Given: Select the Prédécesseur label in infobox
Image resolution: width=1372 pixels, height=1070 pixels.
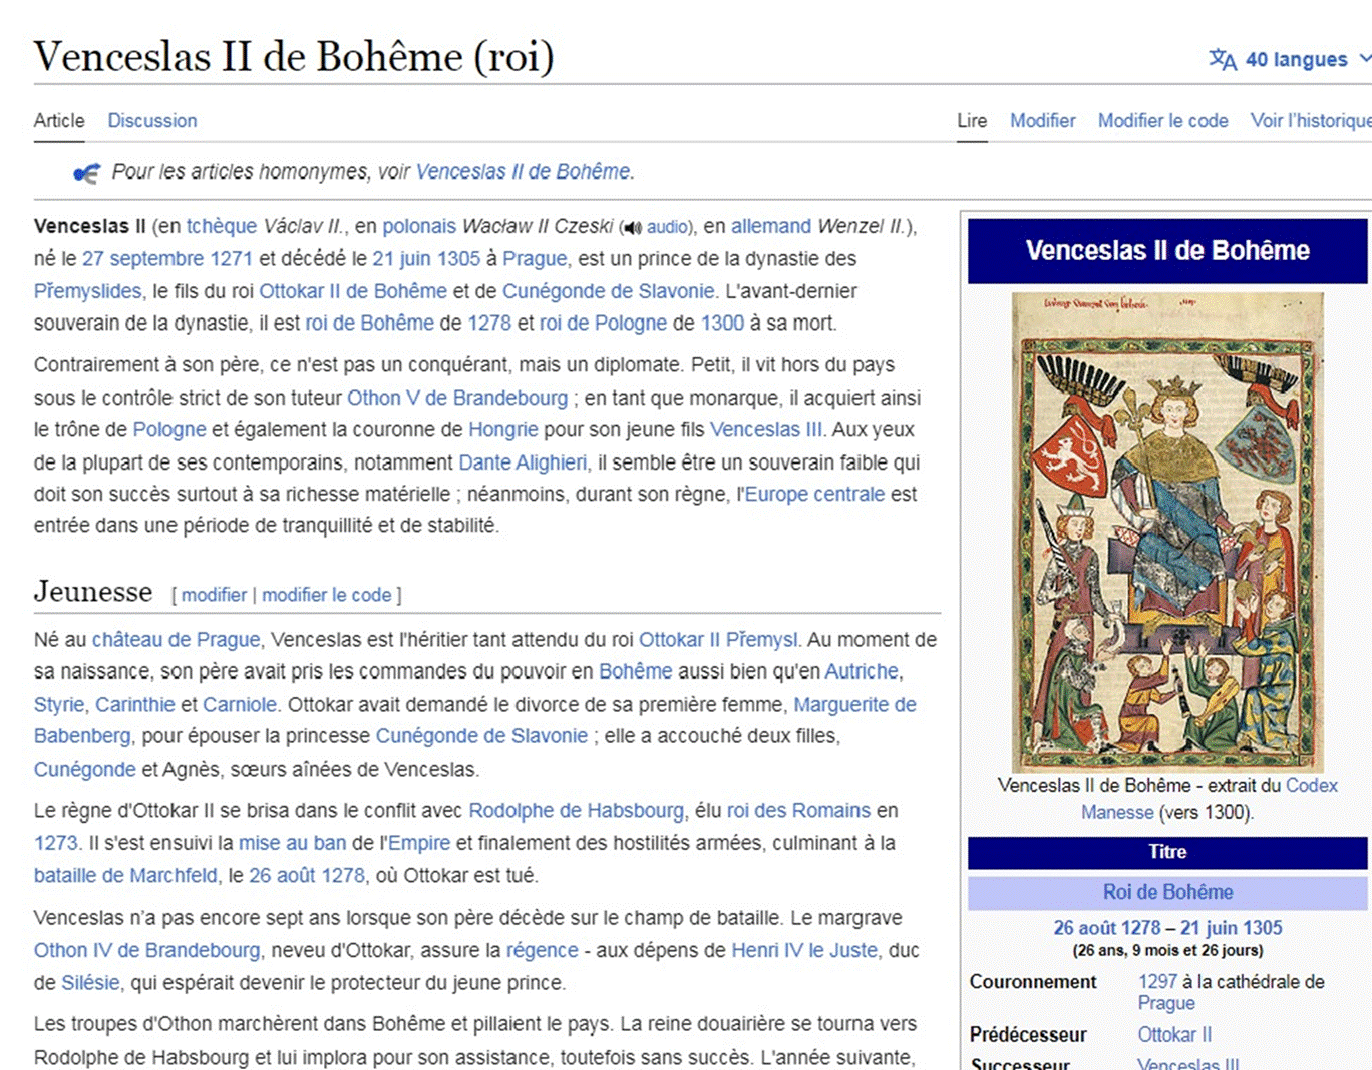Looking at the screenshot, I should point(1028,1035).
